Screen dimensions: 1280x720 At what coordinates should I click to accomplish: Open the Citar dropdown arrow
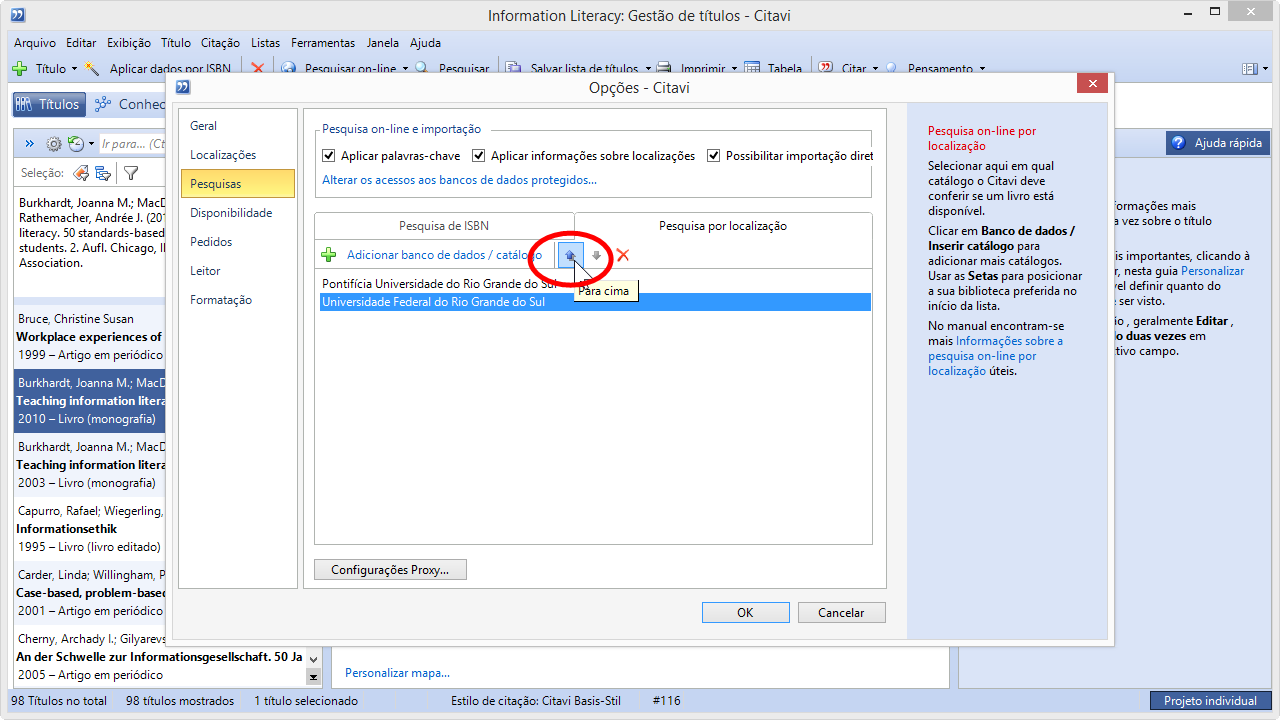tap(875, 69)
